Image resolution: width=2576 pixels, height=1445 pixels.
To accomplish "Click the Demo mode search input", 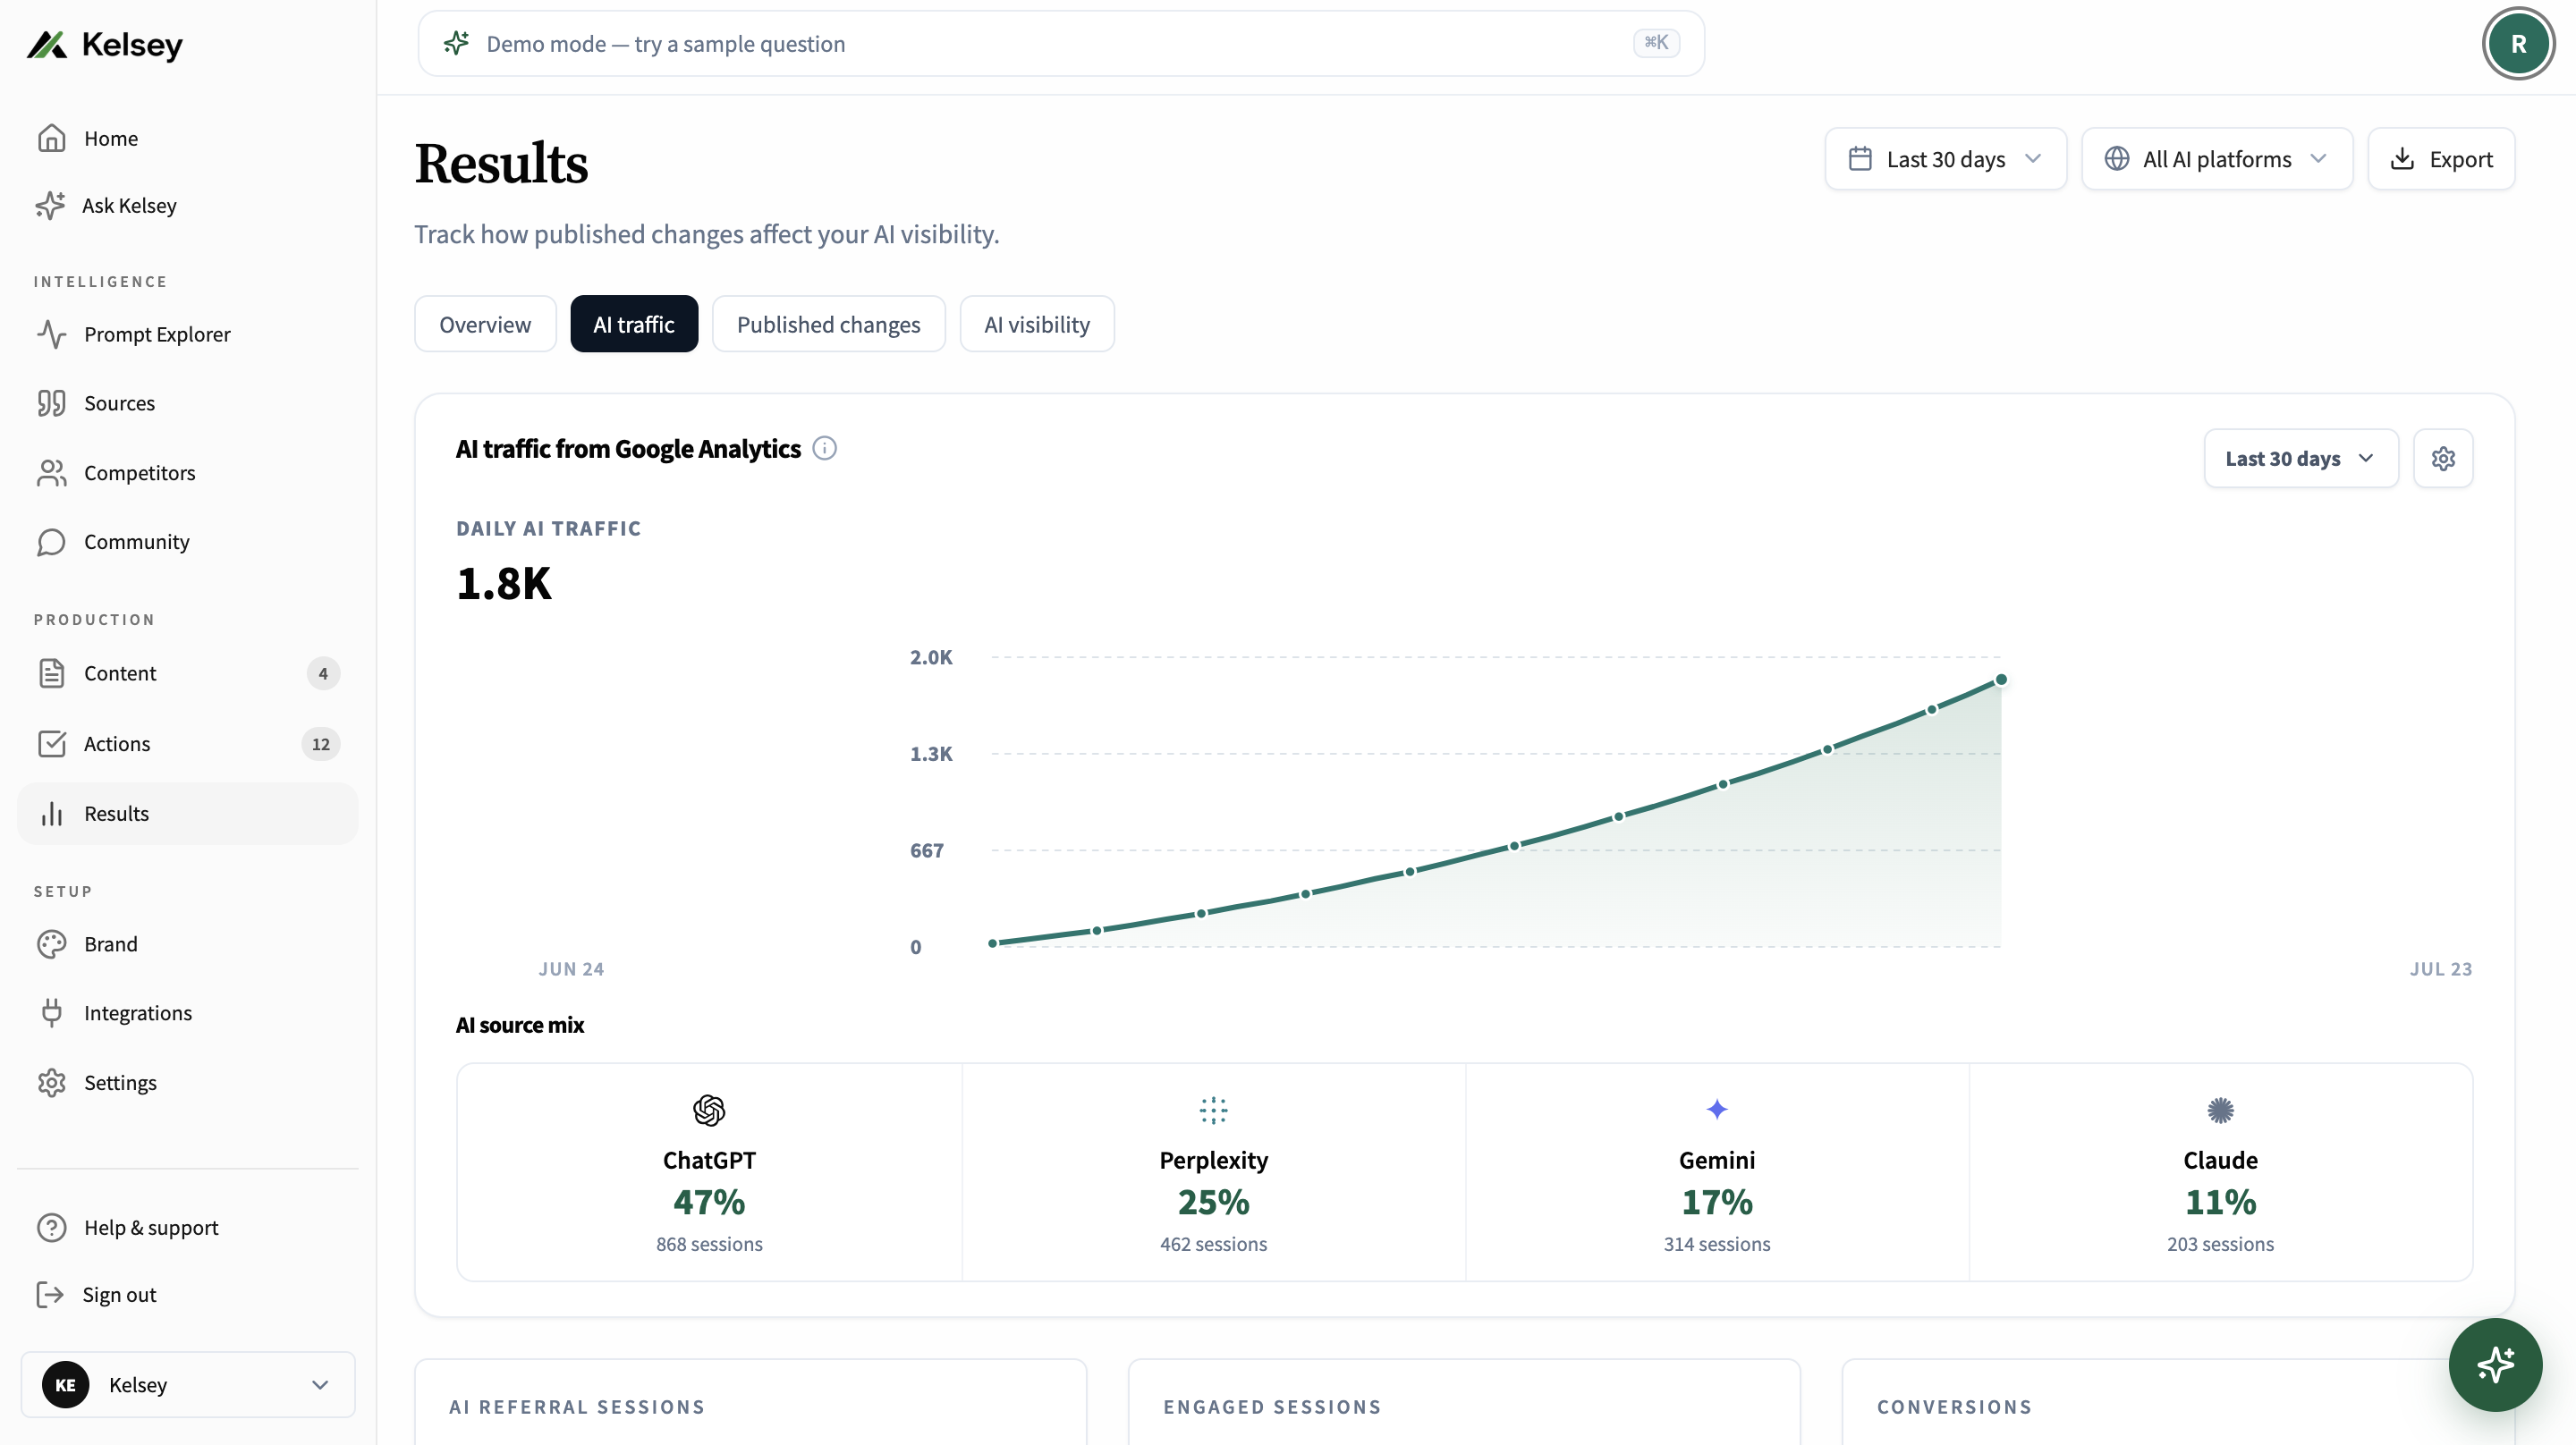I will pos(1060,43).
